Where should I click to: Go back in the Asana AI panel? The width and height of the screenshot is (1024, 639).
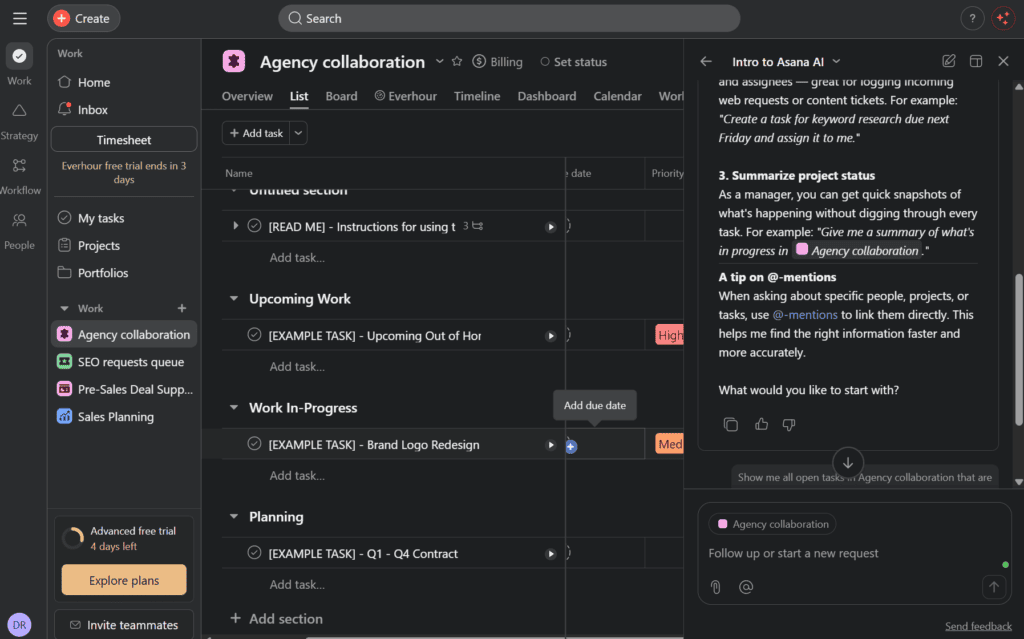706,61
